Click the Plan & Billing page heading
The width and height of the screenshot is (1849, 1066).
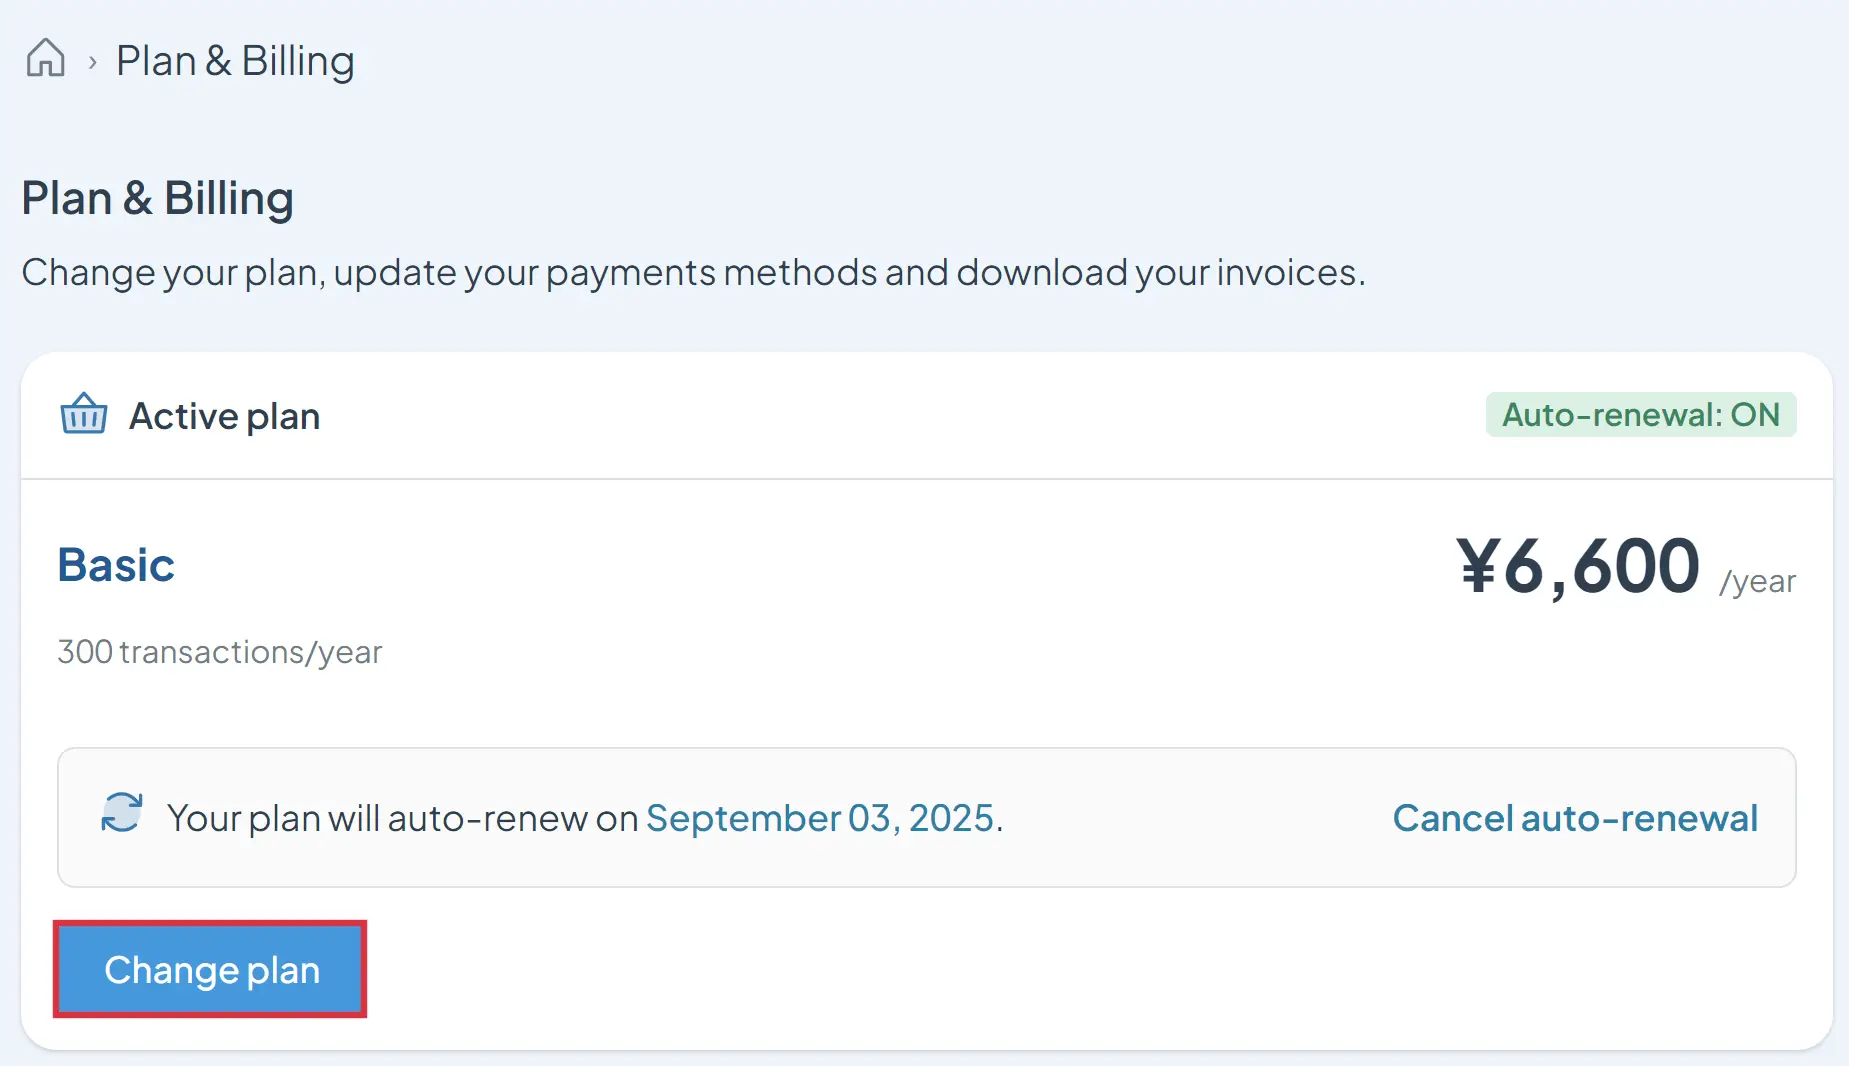click(157, 198)
